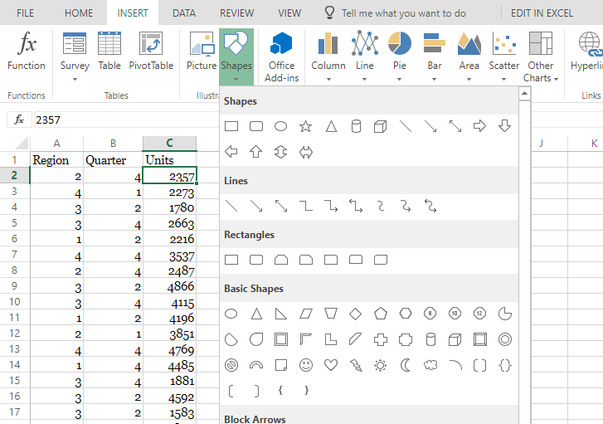Click EDIT IN EXCEL
Screen dimensions: 603x424
541,13
